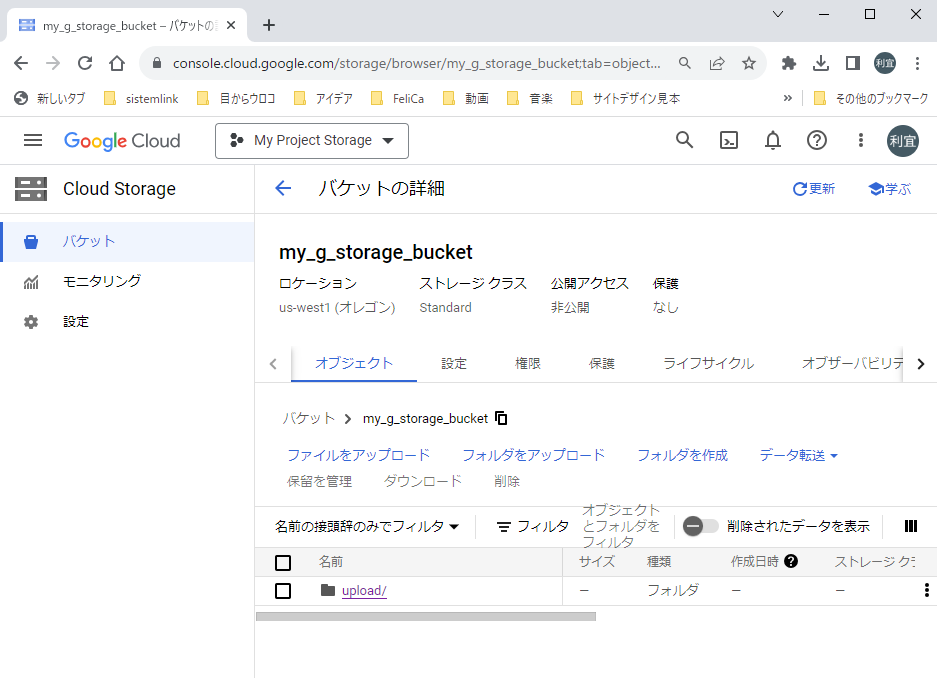Viewport: 937px width, 678px height.
Task: Copy the bucket name with the copy icon
Action: pyautogui.click(x=501, y=418)
